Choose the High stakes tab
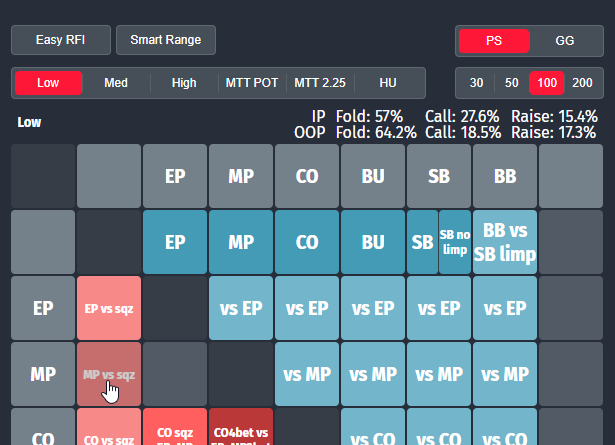This screenshot has width=615, height=445. [184, 83]
